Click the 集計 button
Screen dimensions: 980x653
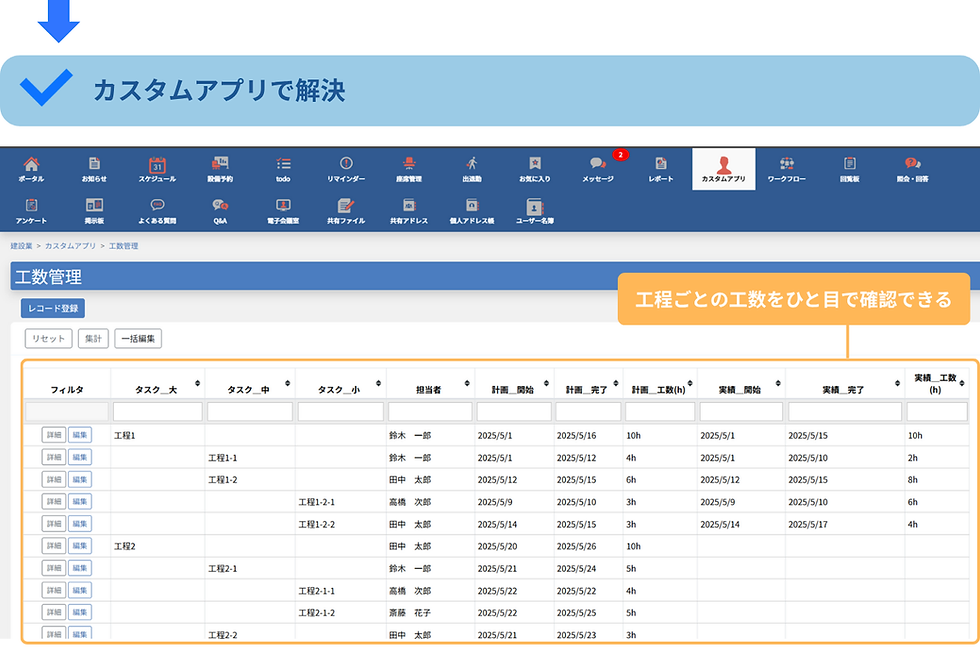tap(94, 339)
